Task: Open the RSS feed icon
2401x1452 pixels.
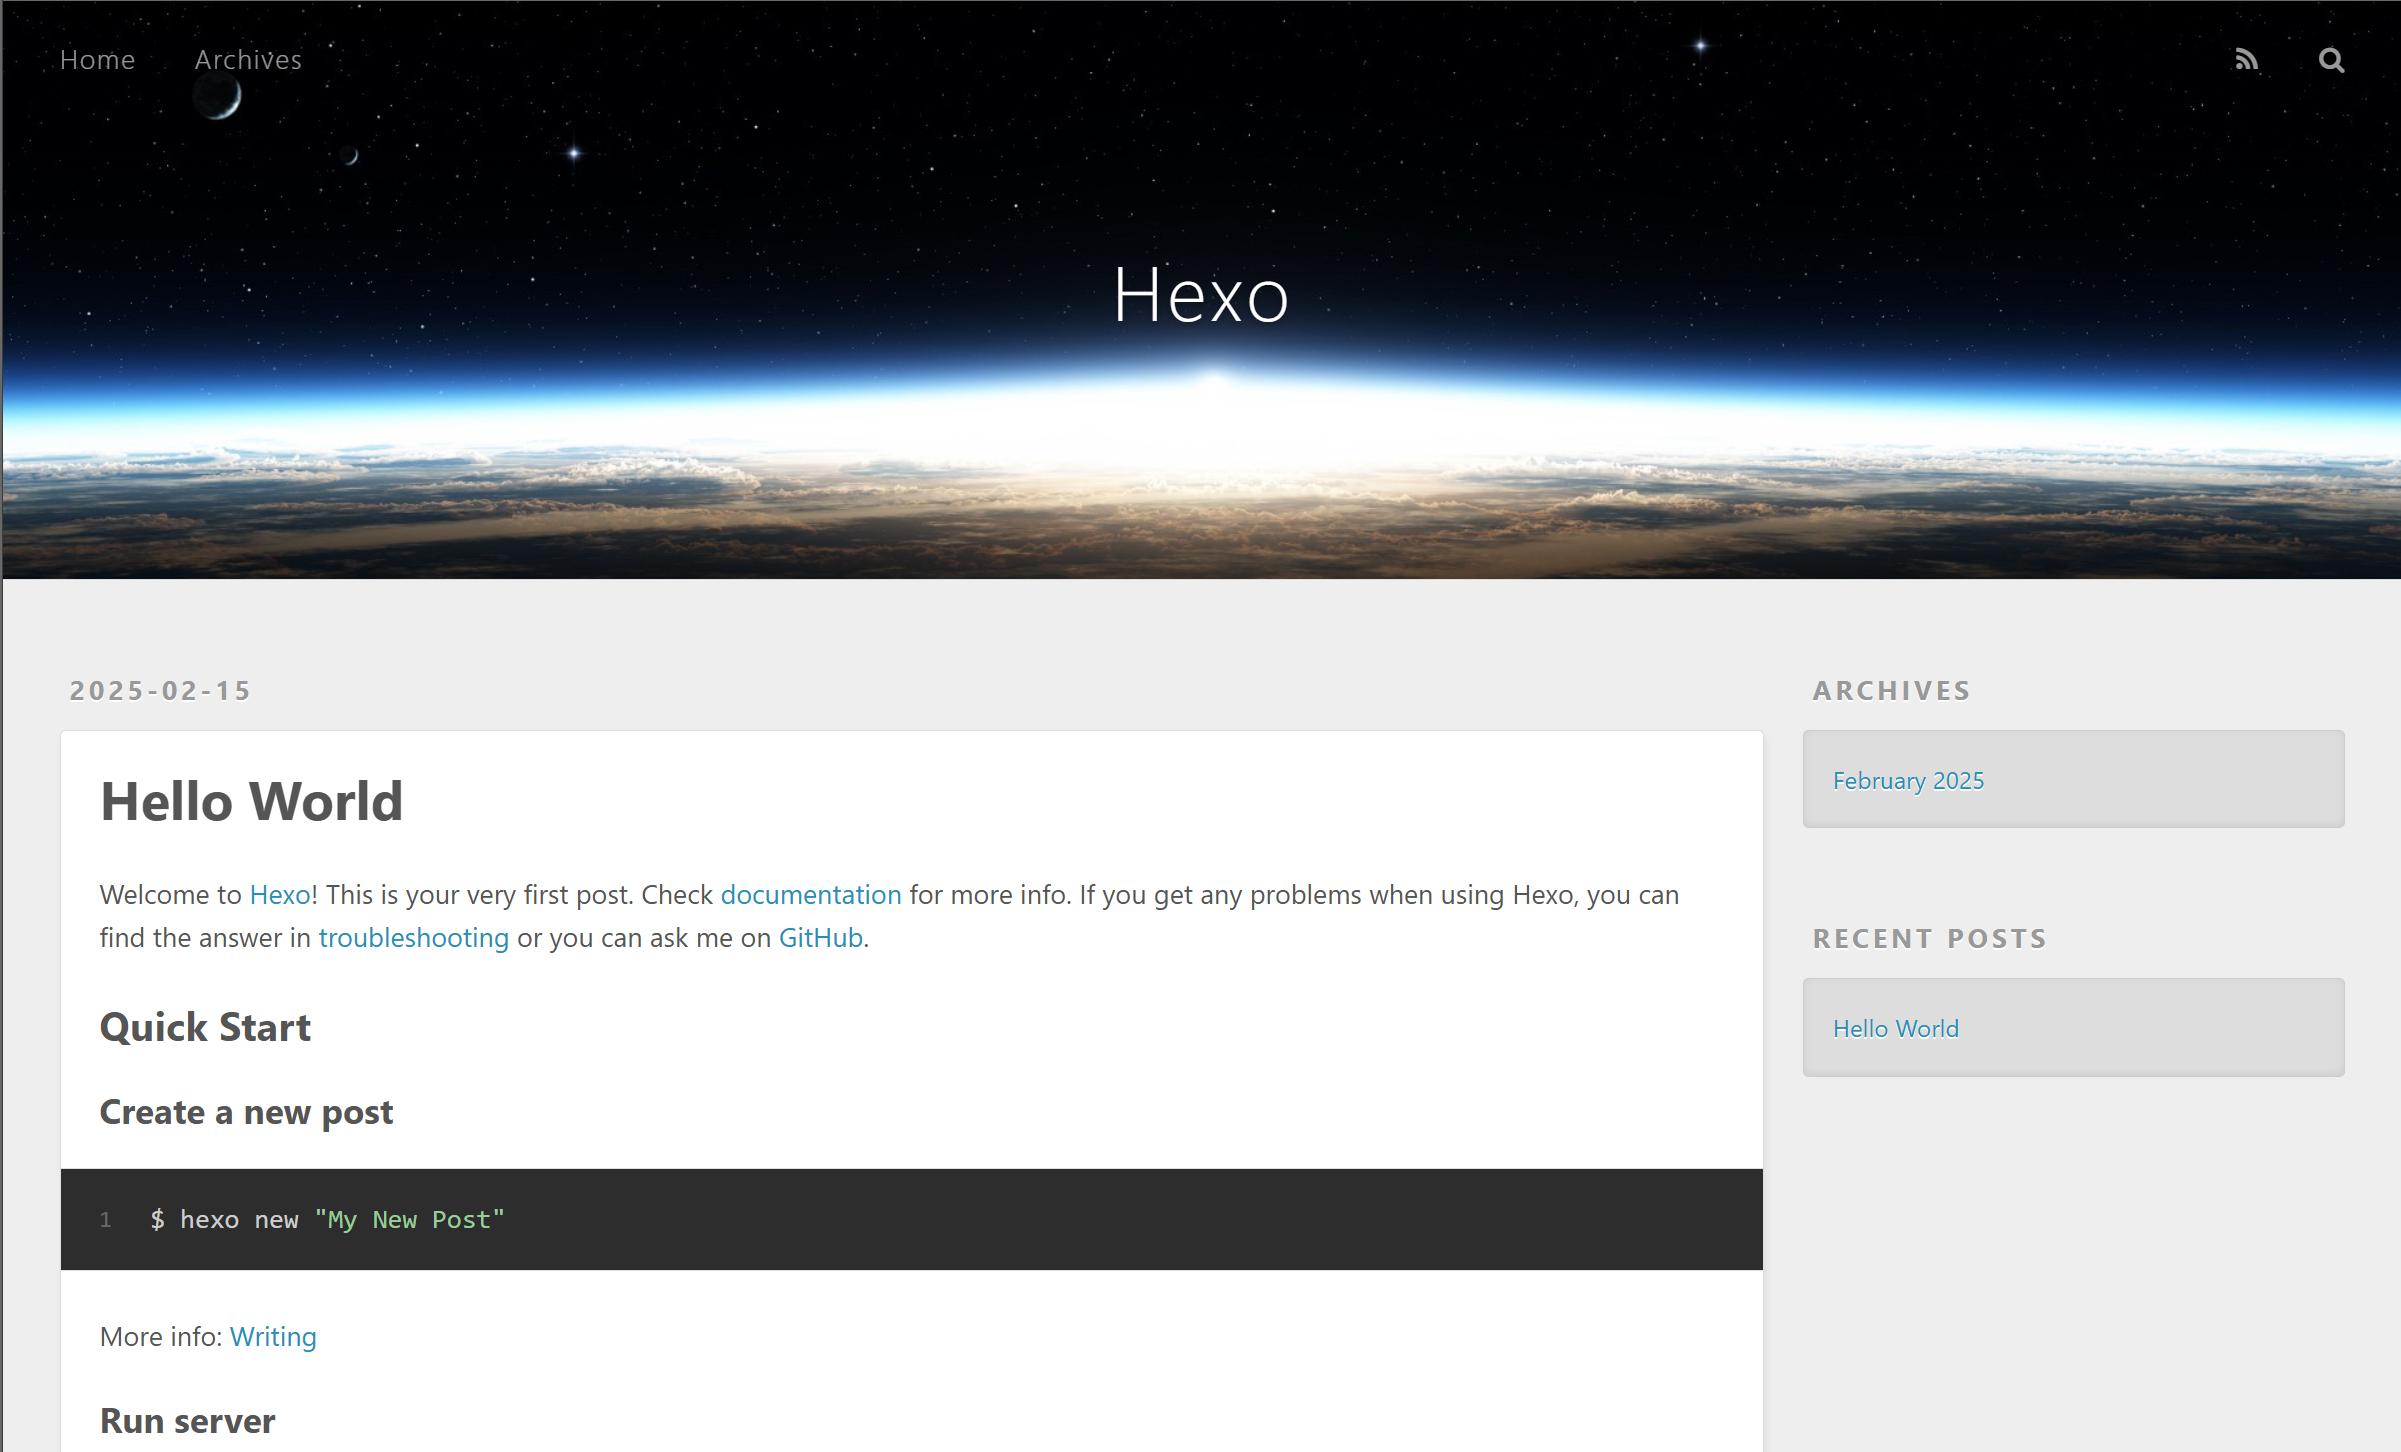Action: coord(2246,60)
